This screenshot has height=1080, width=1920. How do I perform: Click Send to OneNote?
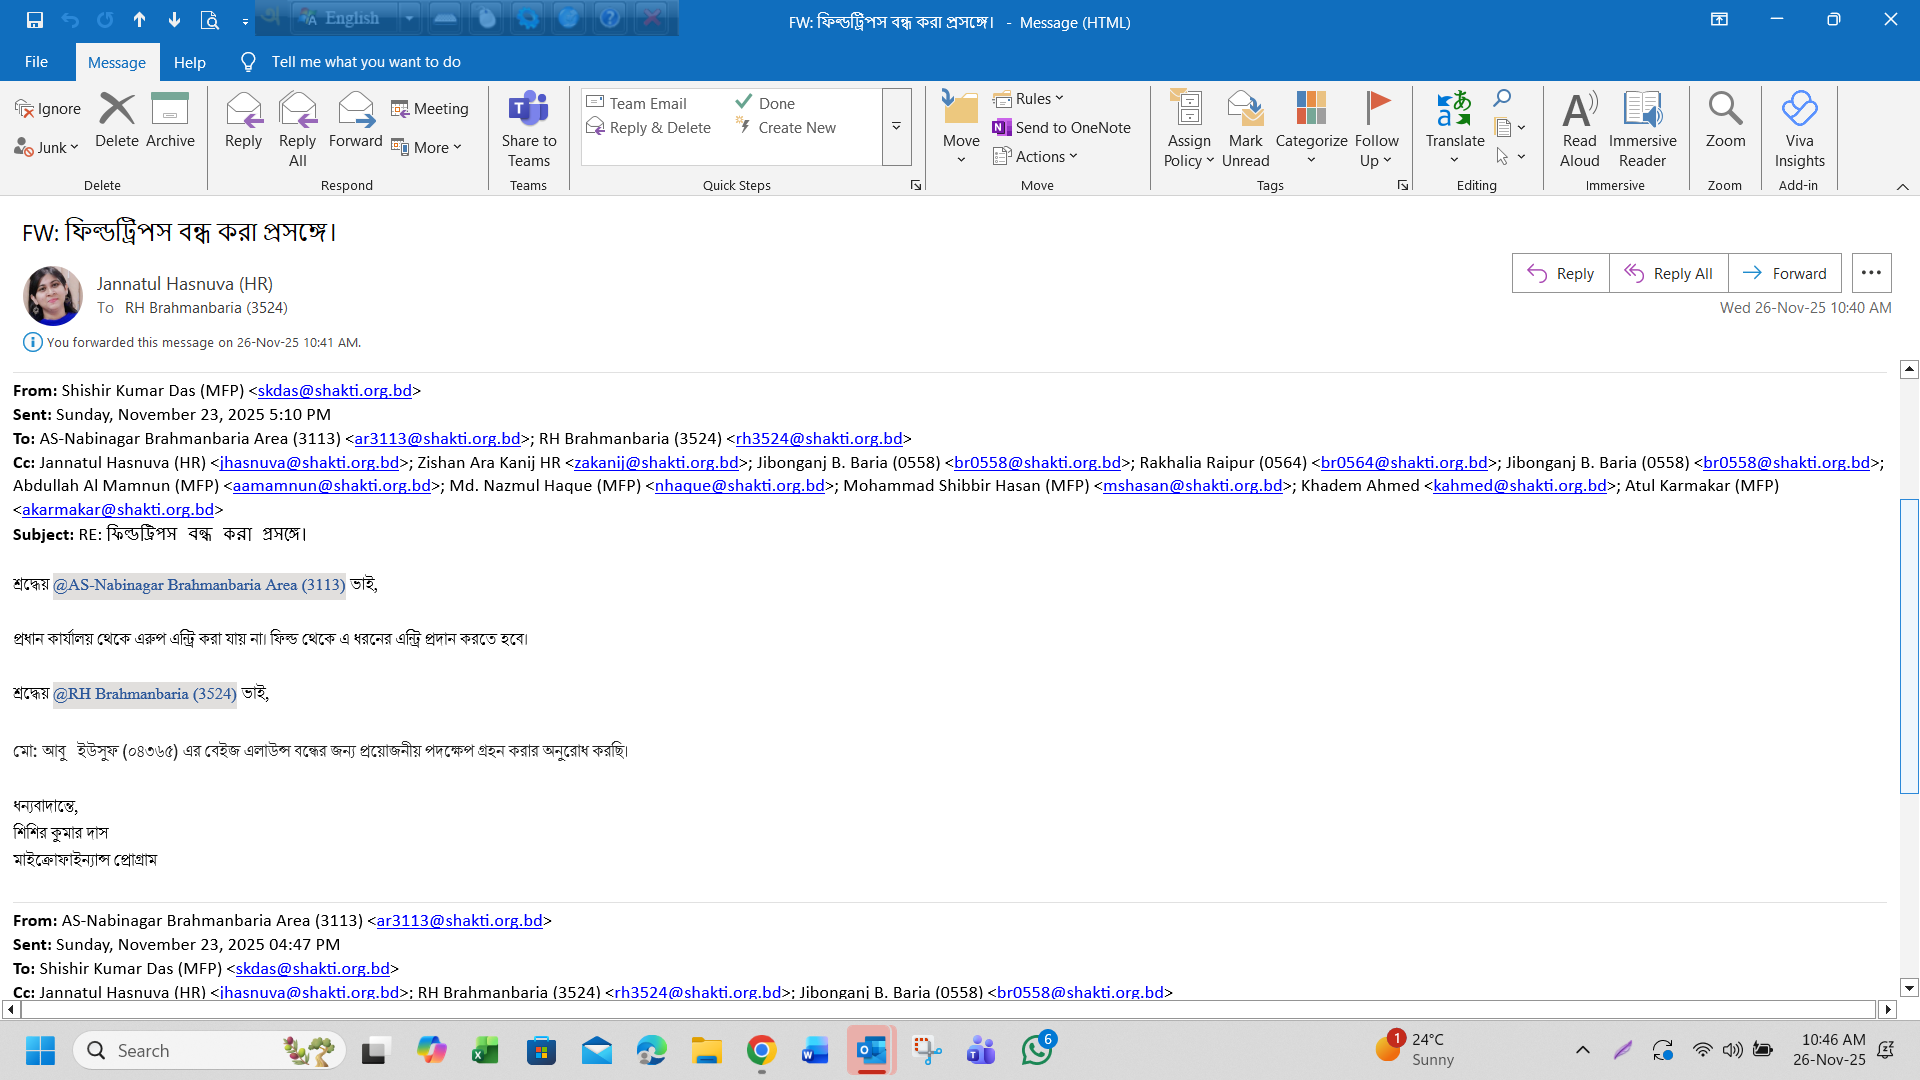tap(1061, 128)
